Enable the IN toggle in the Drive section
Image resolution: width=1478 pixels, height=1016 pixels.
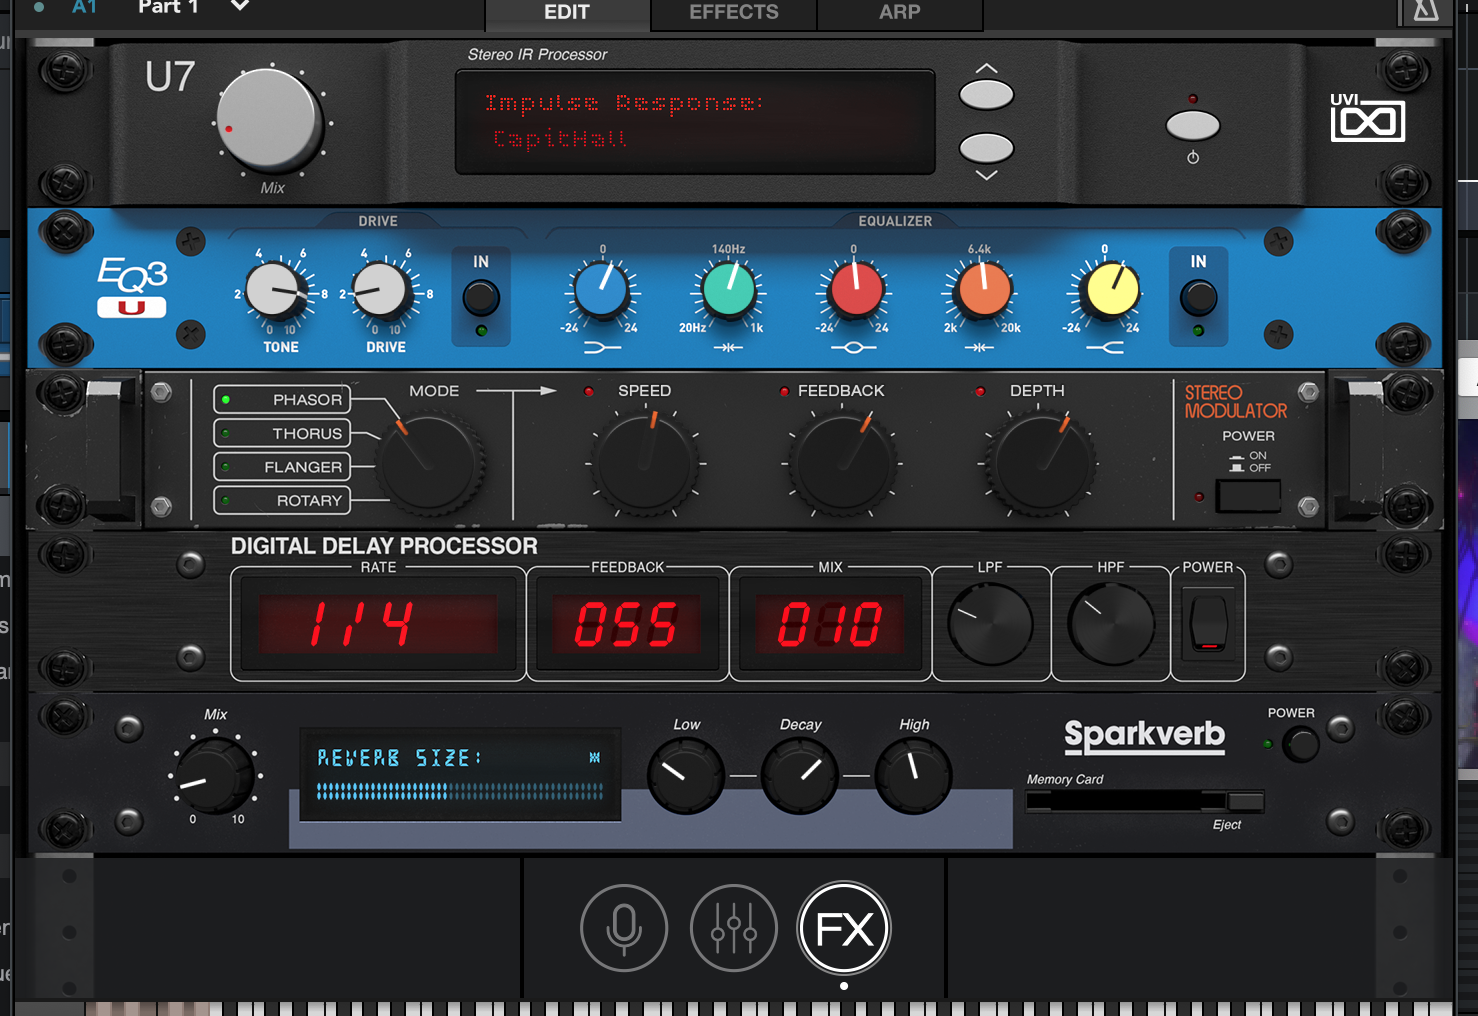click(x=480, y=297)
